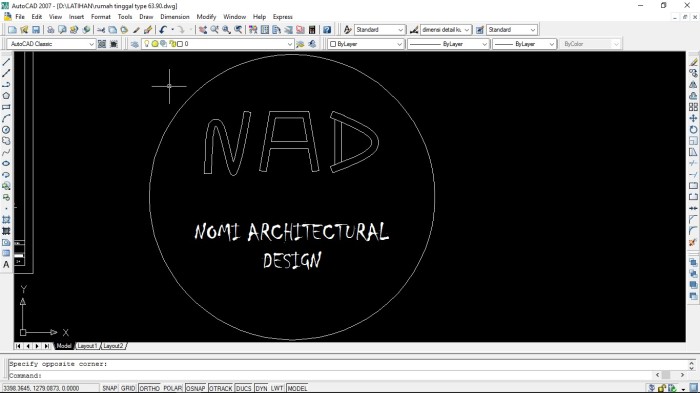This screenshot has width=700, height=393.
Task: Select the Line draw tool
Action: (x=6, y=62)
